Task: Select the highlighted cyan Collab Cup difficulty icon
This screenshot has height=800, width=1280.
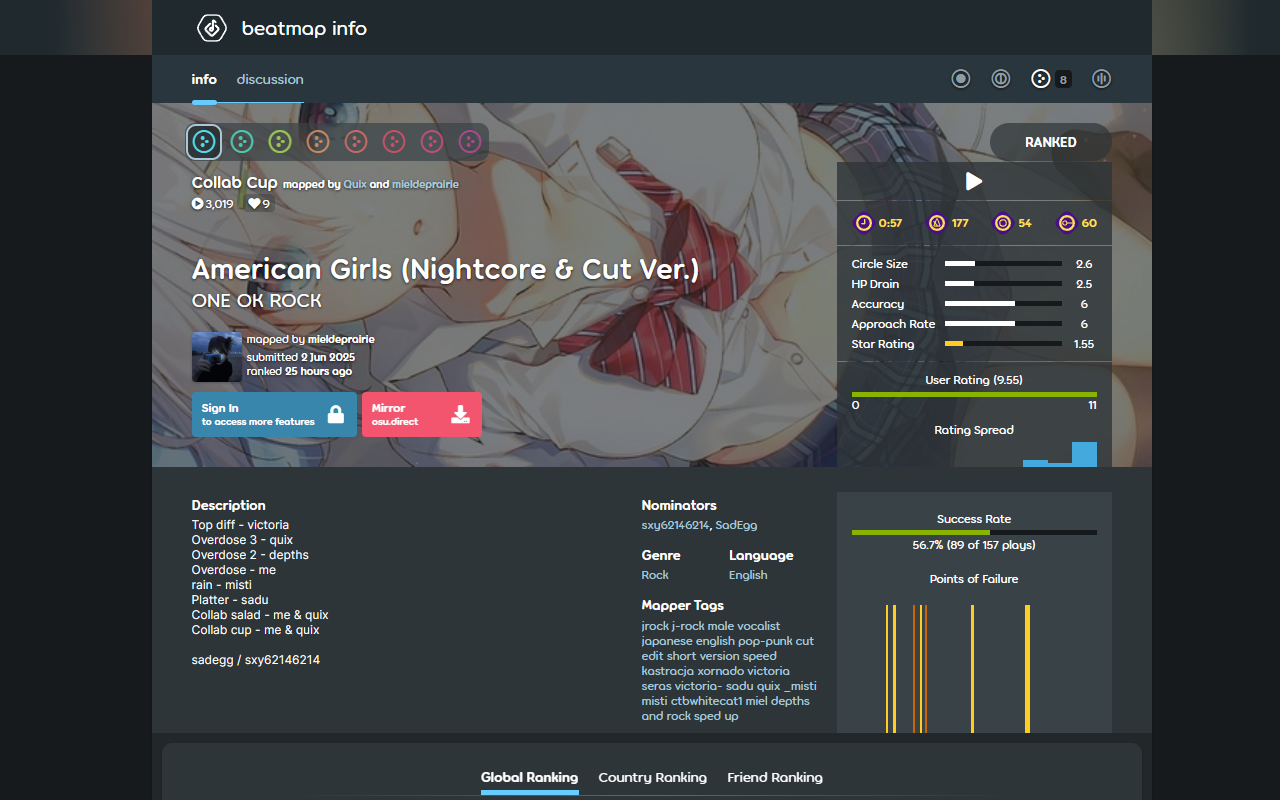Action: coord(204,142)
